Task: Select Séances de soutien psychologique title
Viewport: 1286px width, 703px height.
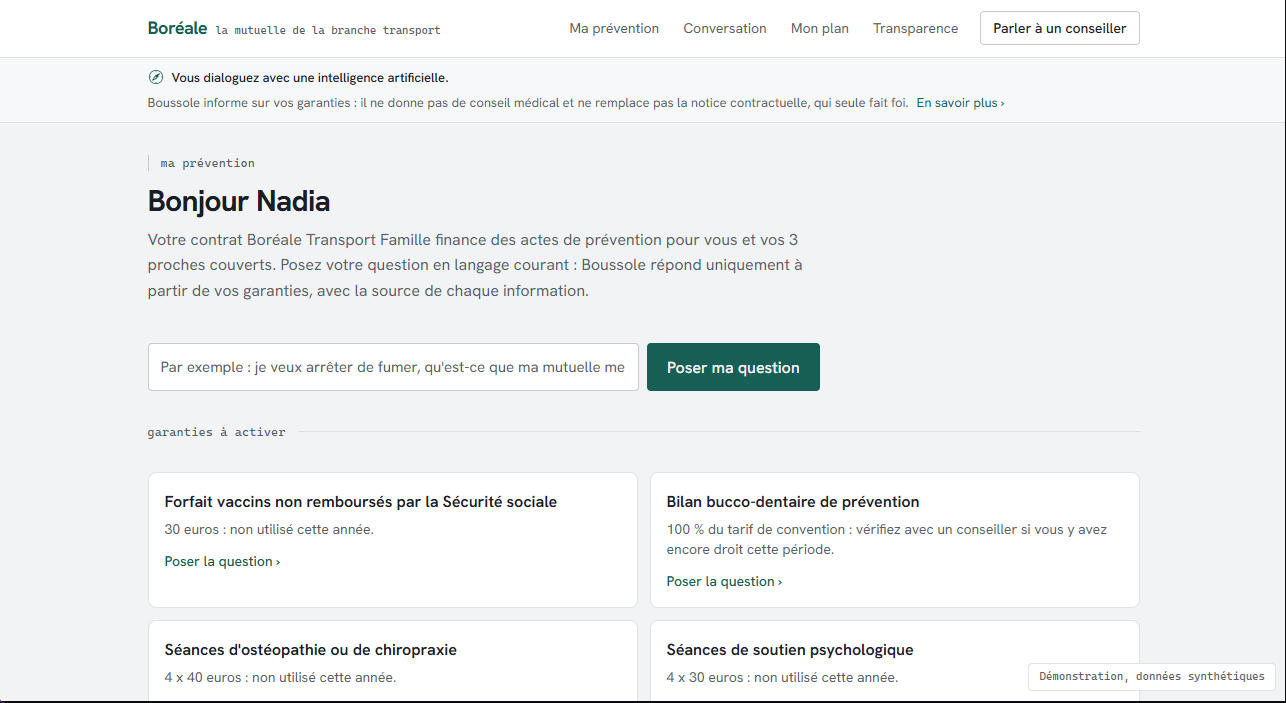Action: [790, 649]
